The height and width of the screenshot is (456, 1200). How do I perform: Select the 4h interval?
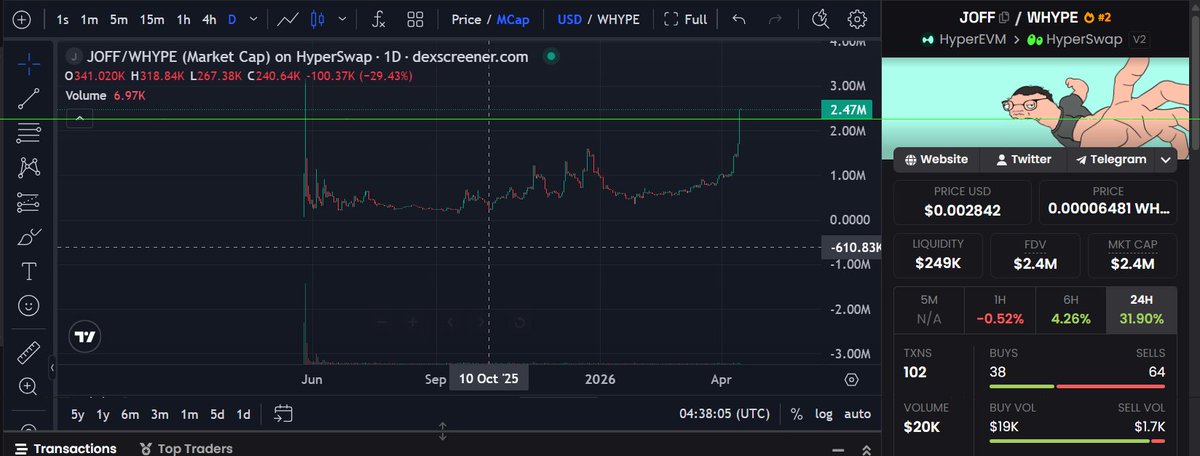(208, 19)
